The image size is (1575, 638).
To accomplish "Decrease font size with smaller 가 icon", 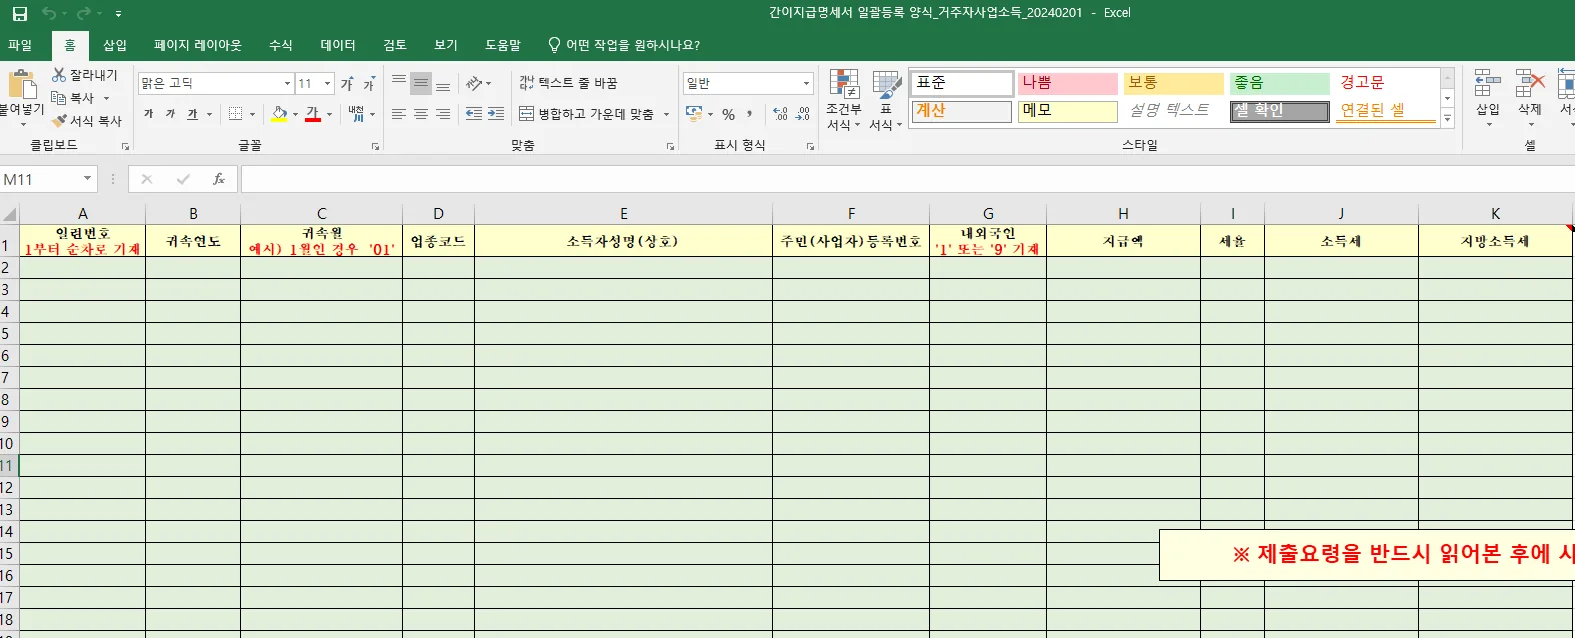I will click(x=369, y=84).
